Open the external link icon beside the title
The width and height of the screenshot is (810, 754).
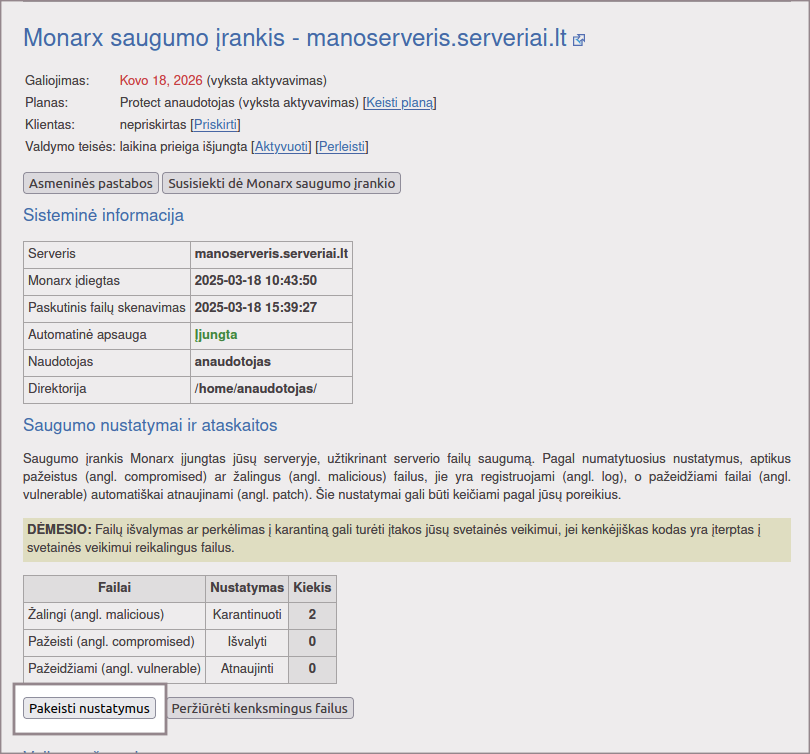[579, 41]
